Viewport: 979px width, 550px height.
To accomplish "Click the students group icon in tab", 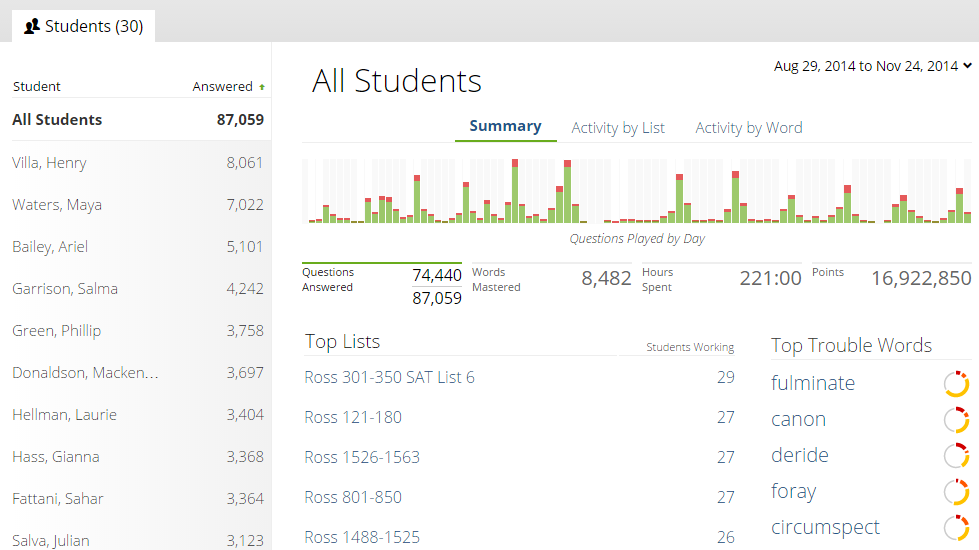I will pos(32,27).
